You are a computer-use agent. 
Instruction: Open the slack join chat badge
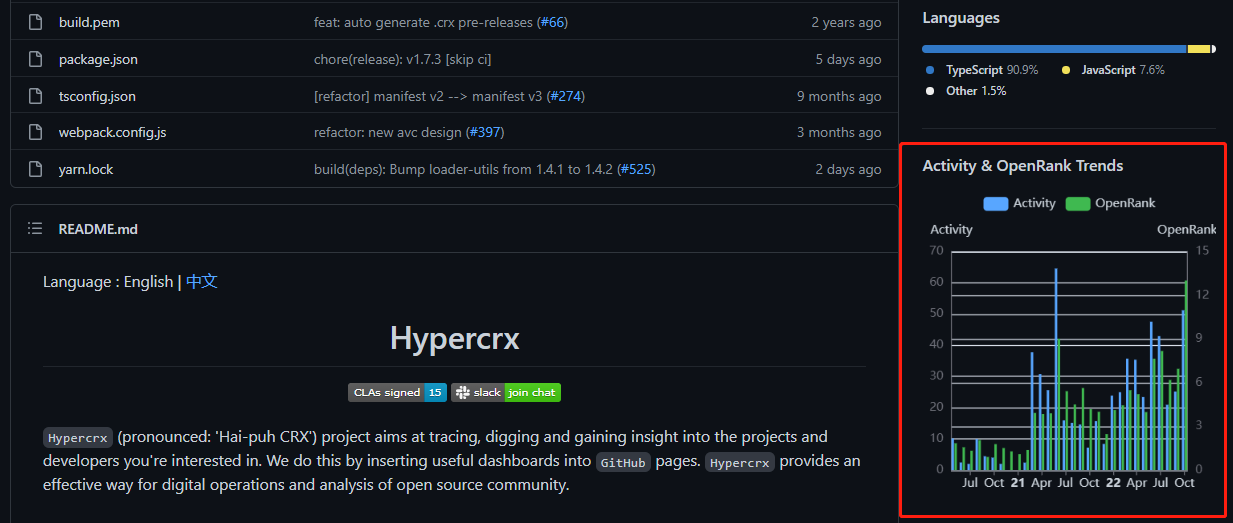click(x=506, y=392)
